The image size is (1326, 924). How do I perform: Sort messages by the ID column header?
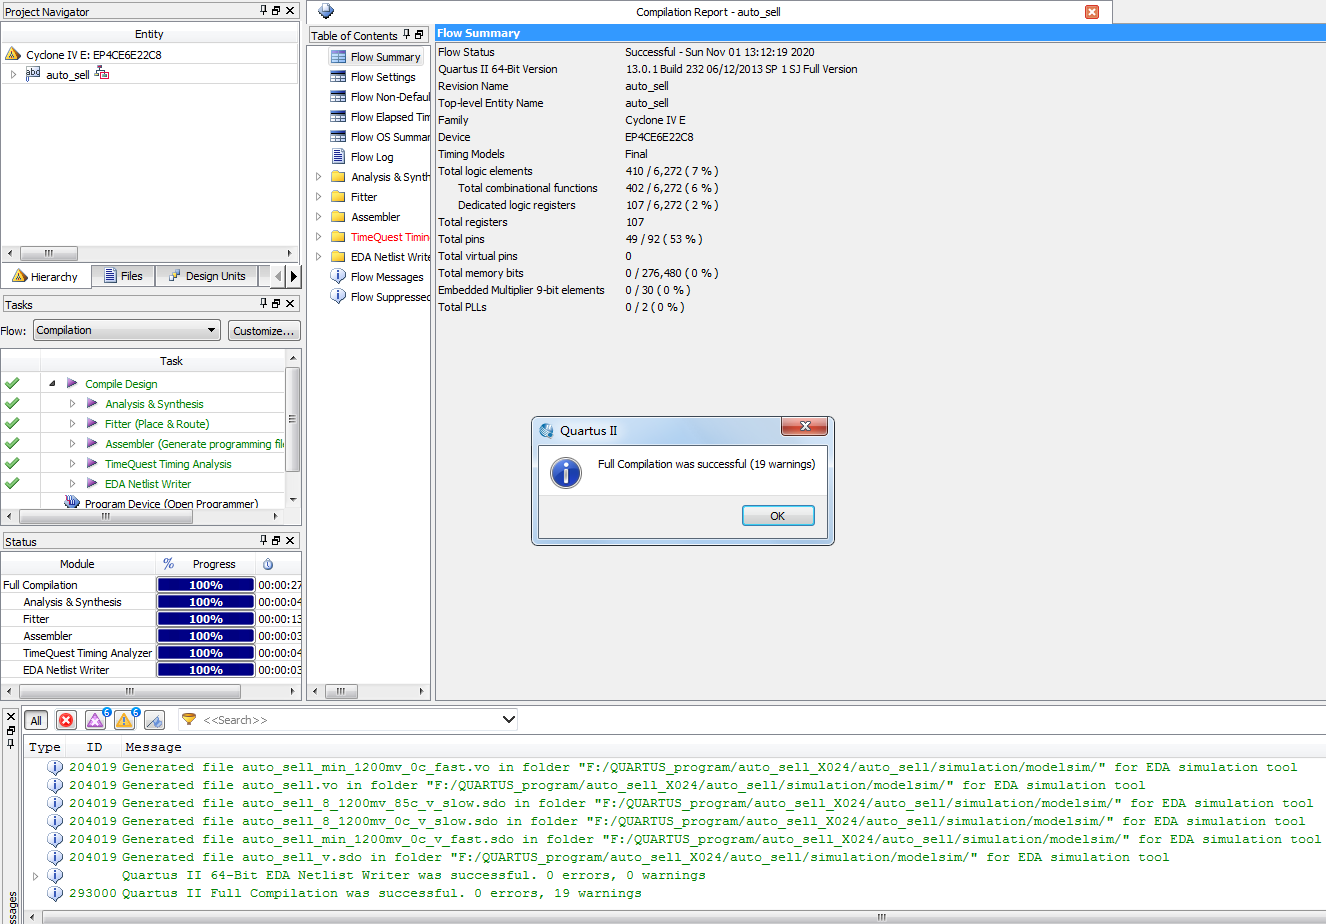point(95,747)
